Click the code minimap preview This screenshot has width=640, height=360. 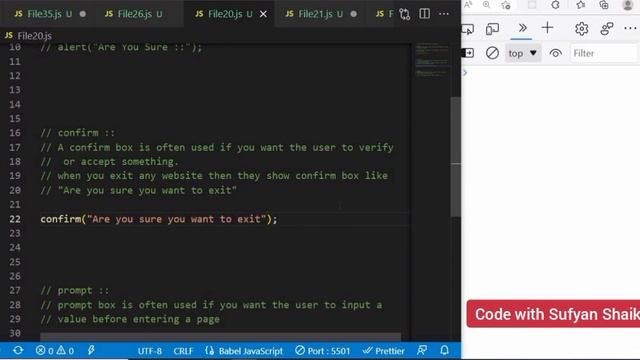pyautogui.click(x=432, y=60)
